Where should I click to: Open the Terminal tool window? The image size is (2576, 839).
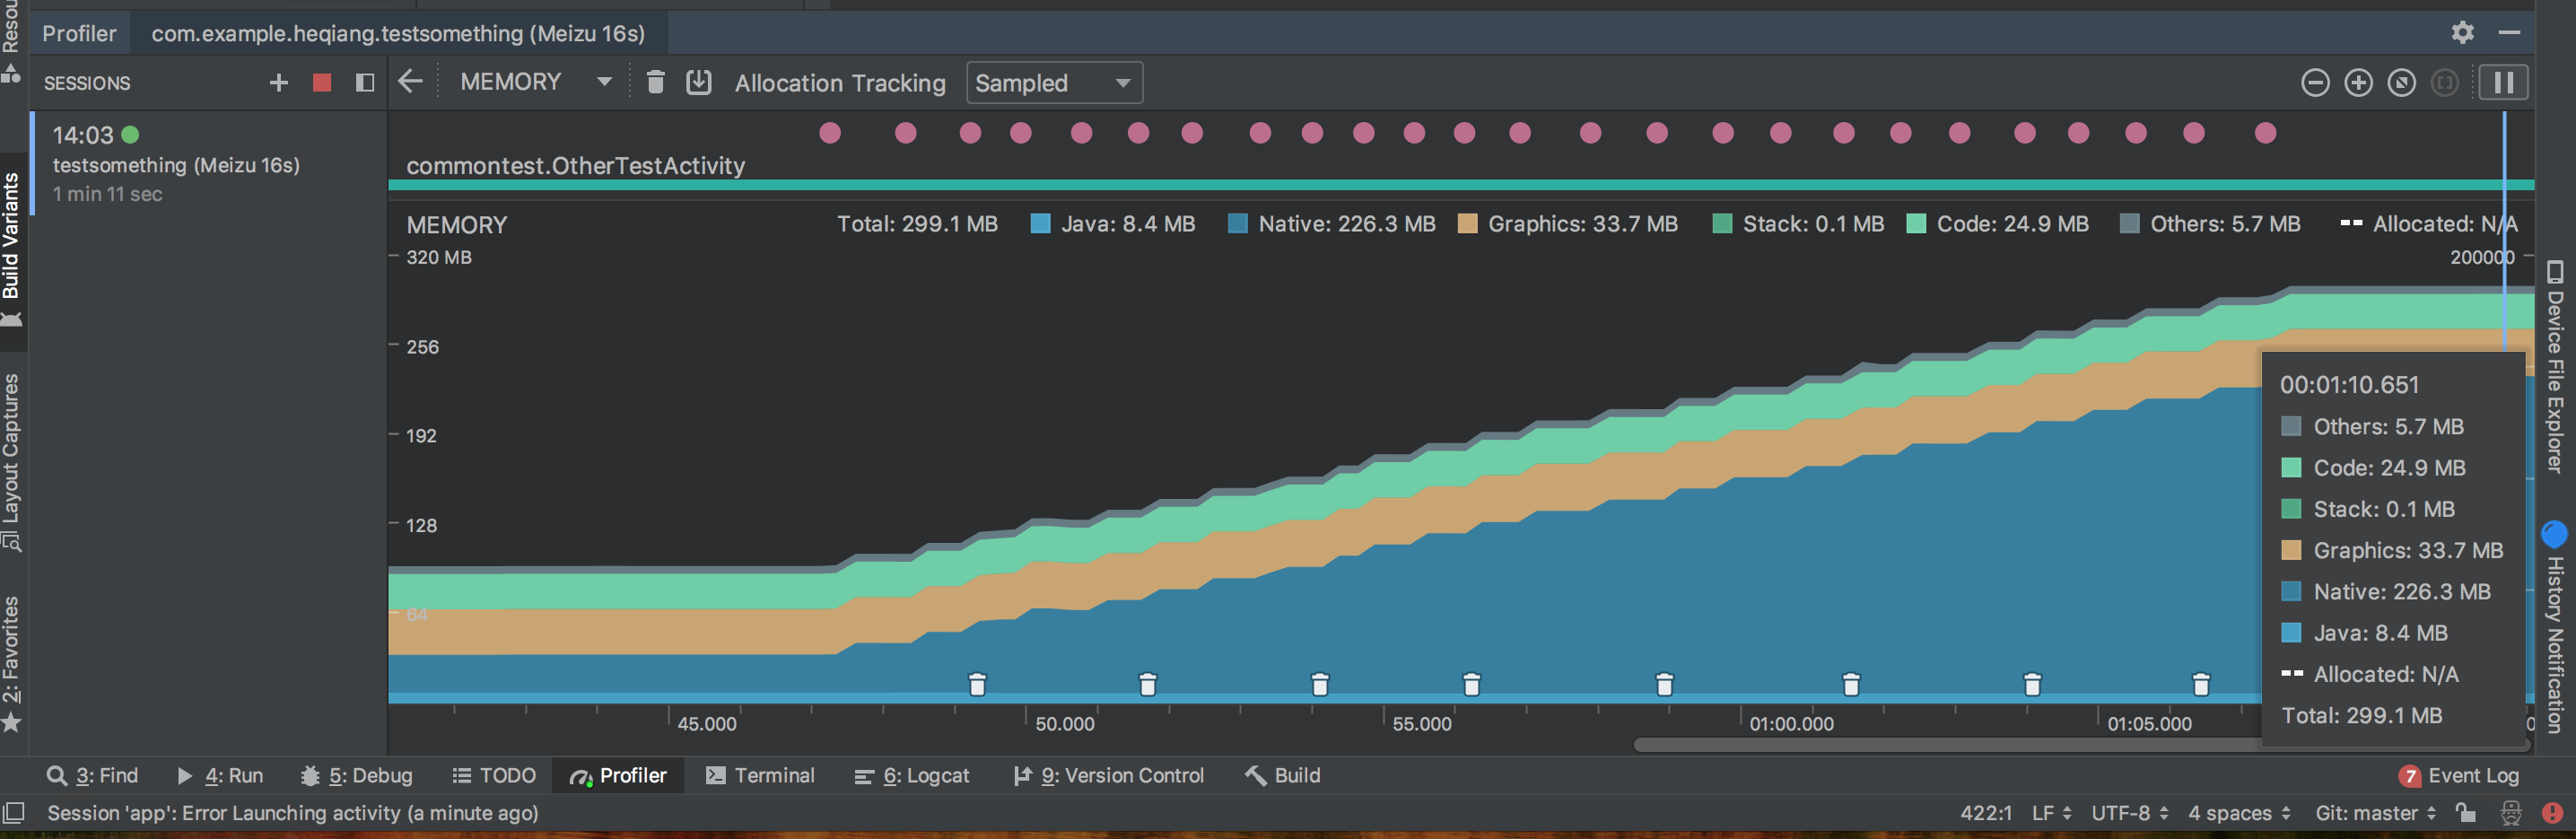point(760,776)
